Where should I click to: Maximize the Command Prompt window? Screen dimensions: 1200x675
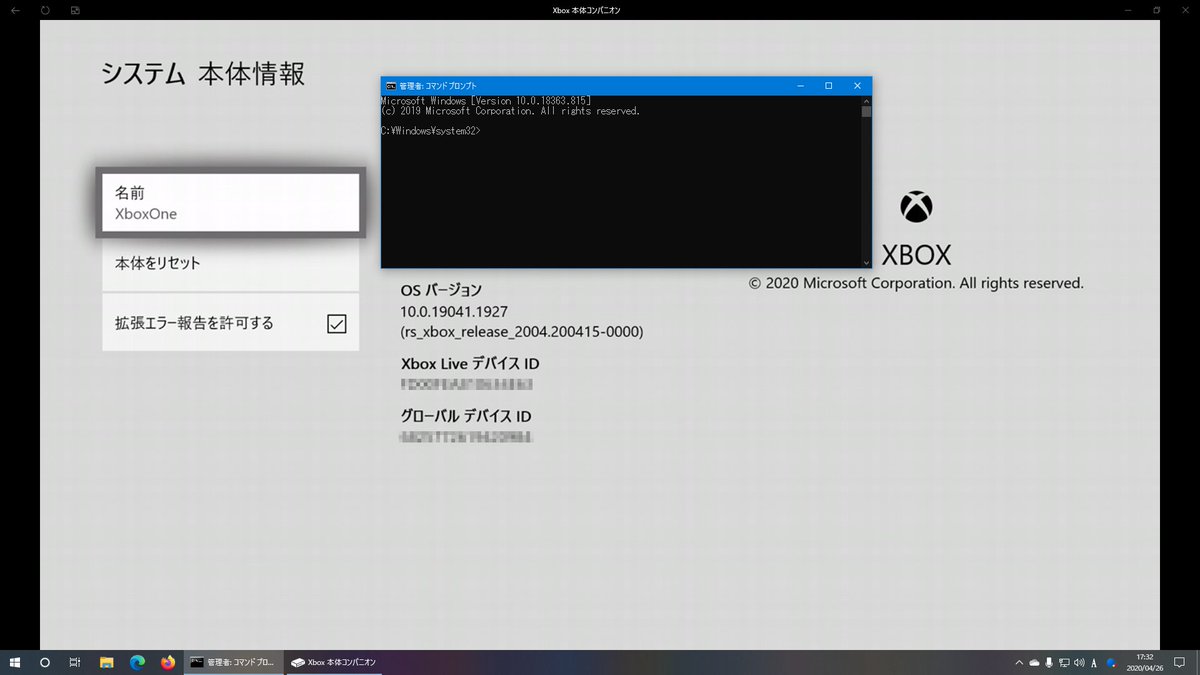(x=828, y=86)
